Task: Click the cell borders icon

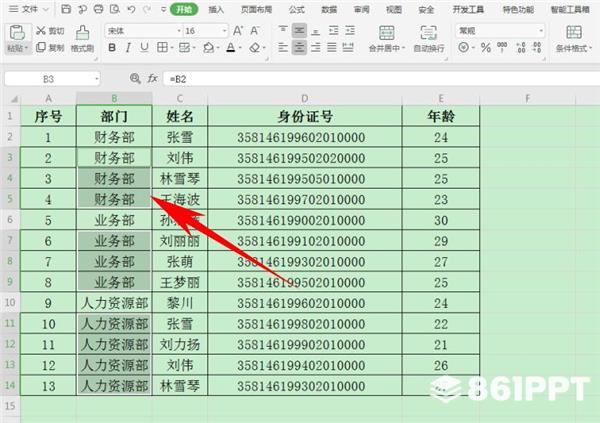Action: coord(162,47)
